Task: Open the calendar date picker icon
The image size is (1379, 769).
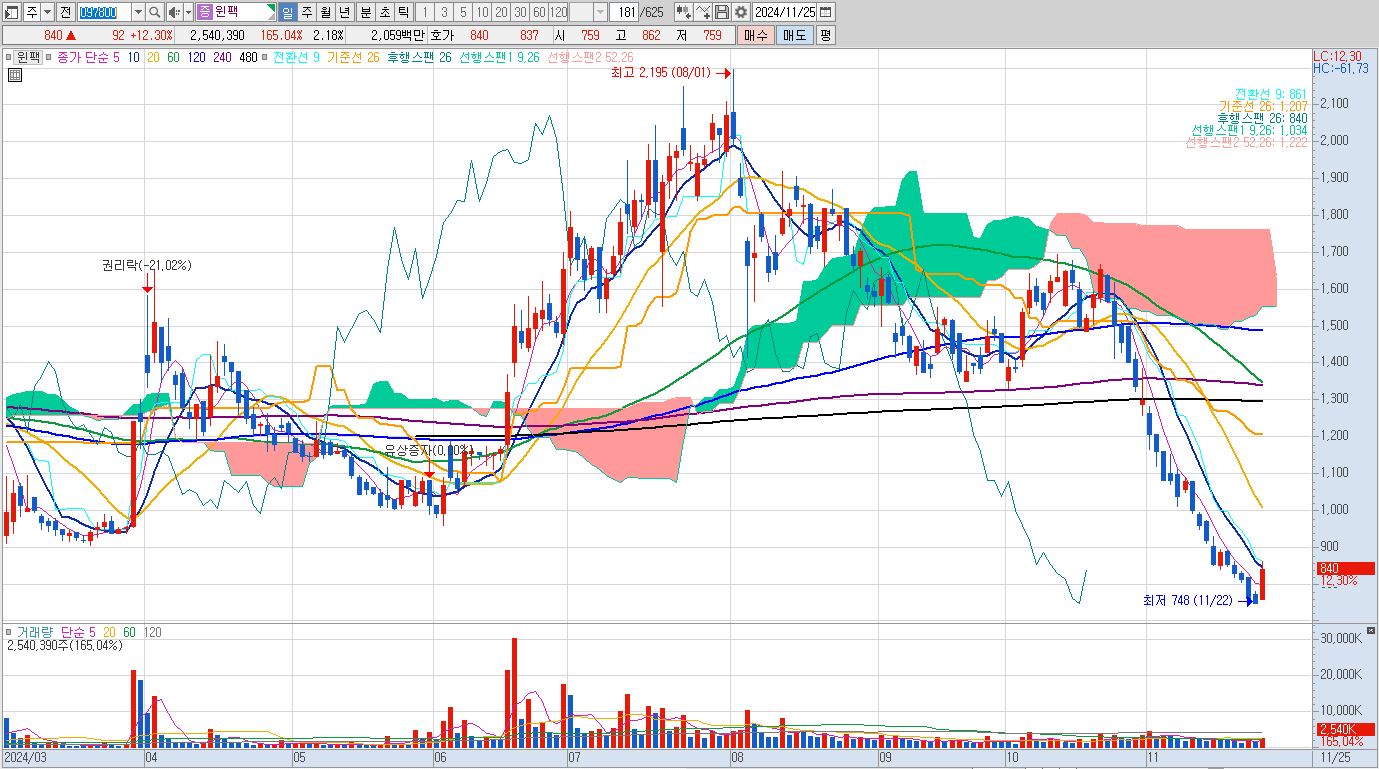Action: coord(826,12)
